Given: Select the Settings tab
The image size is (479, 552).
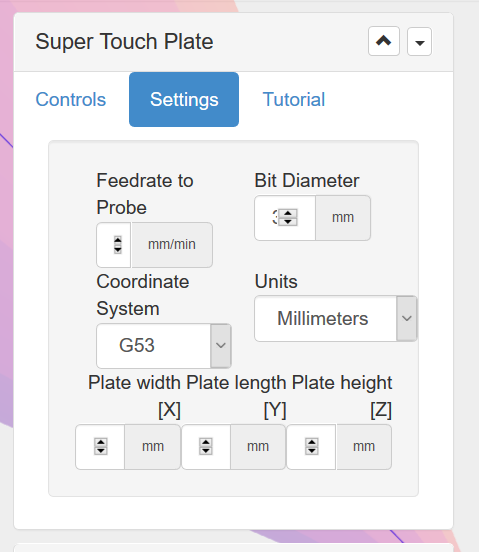Looking at the screenshot, I should click(184, 99).
